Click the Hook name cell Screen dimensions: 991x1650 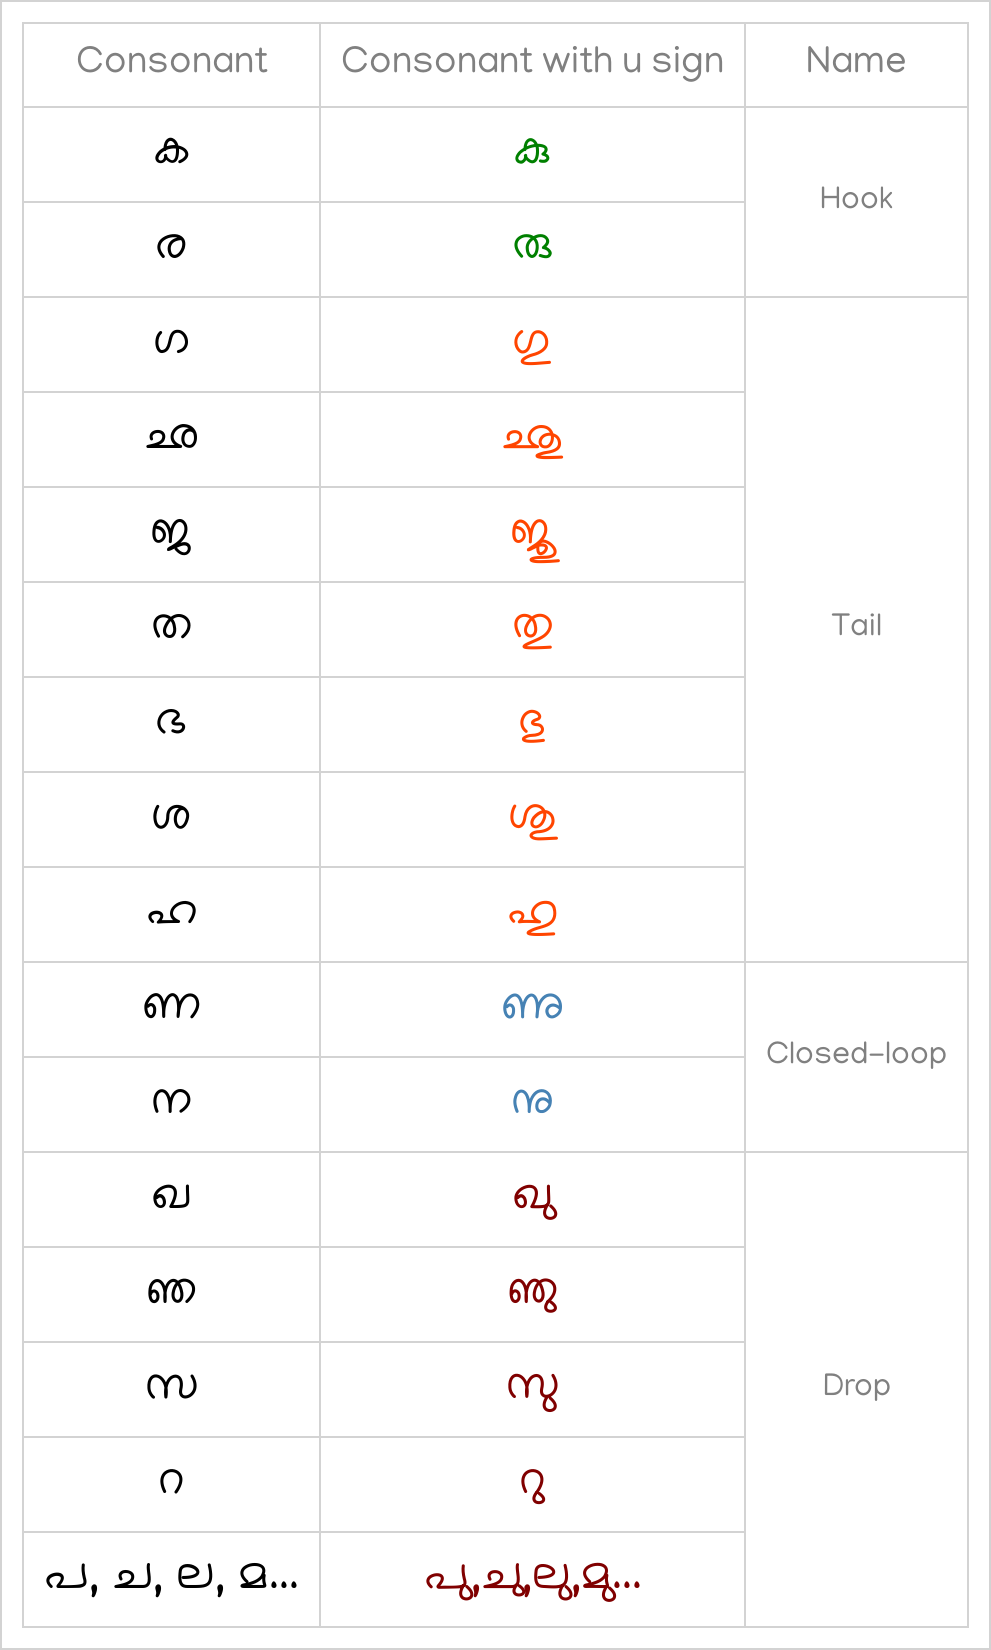coord(856,198)
